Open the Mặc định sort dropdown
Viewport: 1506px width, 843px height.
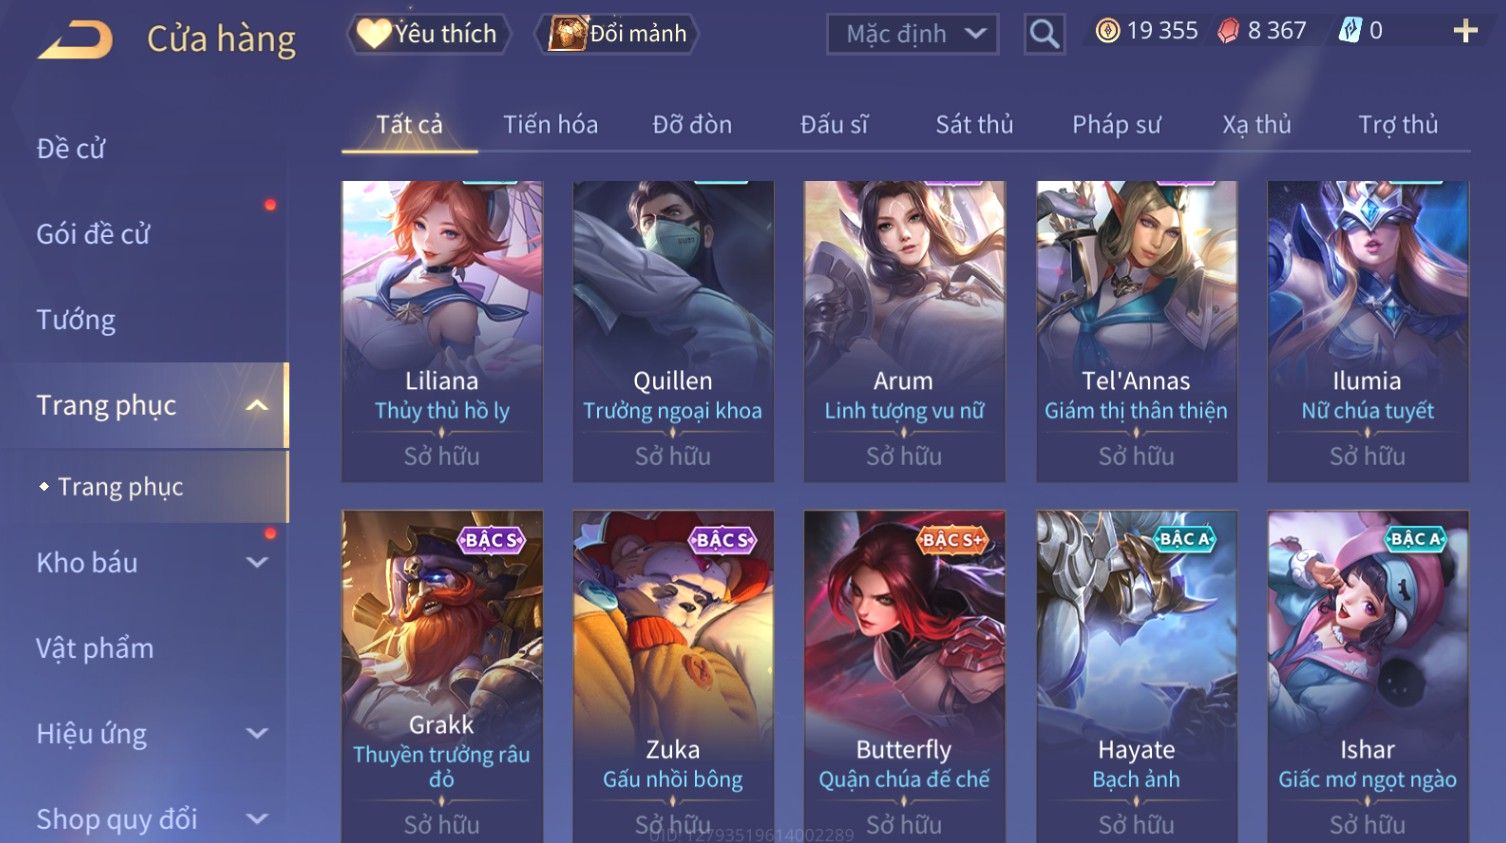(x=912, y=34)
